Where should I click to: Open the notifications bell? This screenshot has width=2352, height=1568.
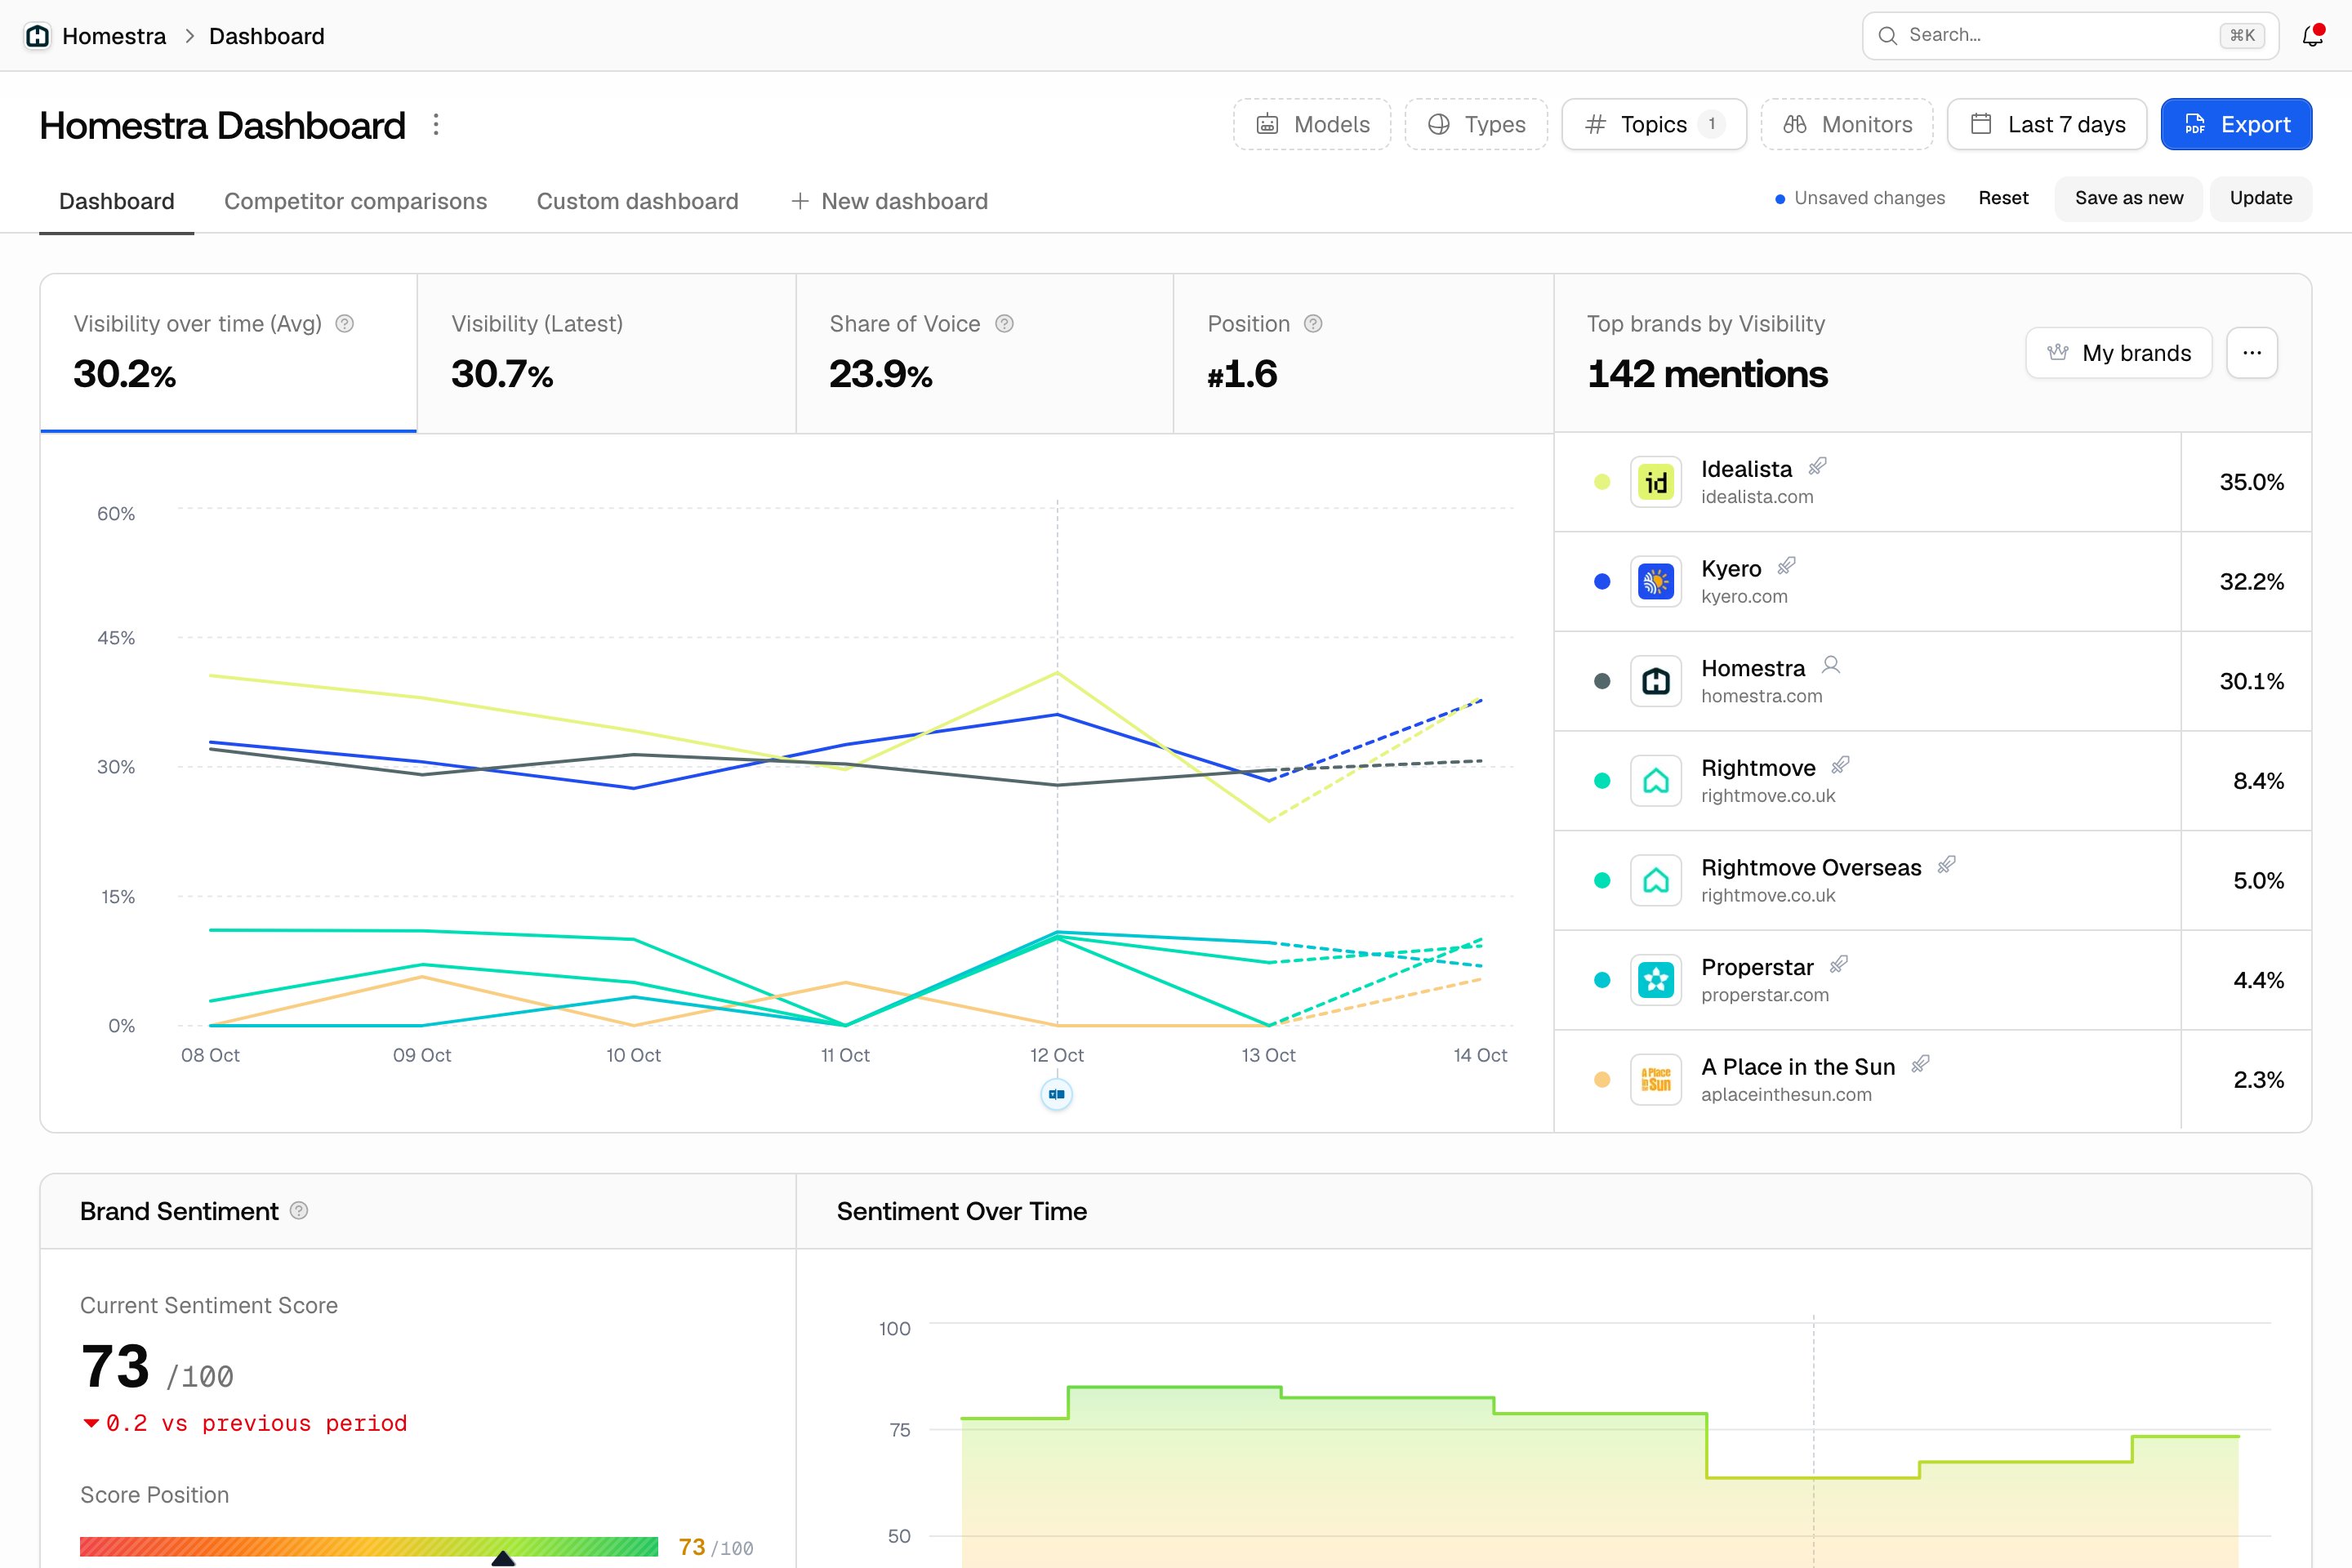point(2312,36)
